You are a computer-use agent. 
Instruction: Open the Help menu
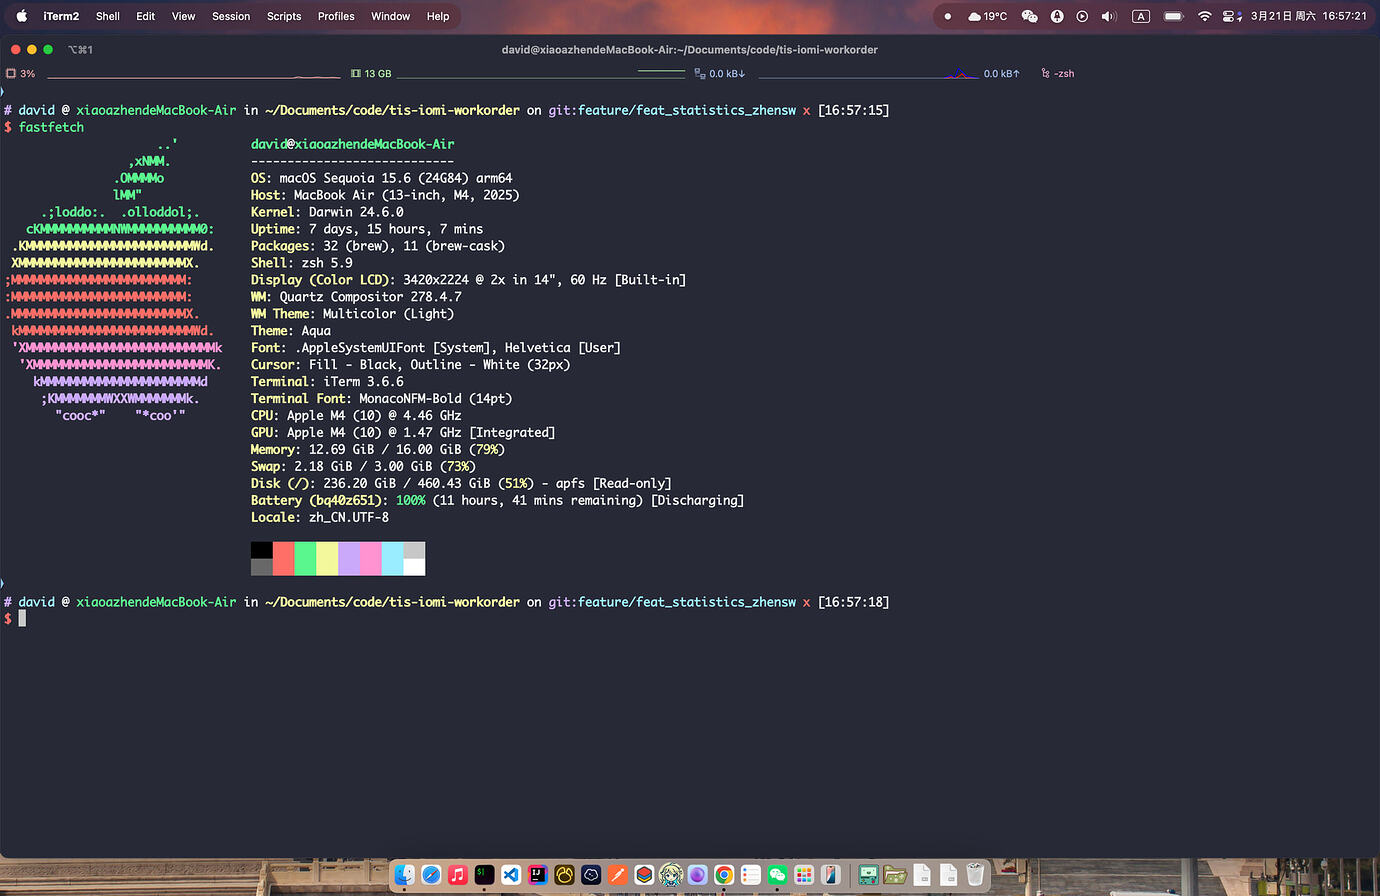tap(438, 16)
